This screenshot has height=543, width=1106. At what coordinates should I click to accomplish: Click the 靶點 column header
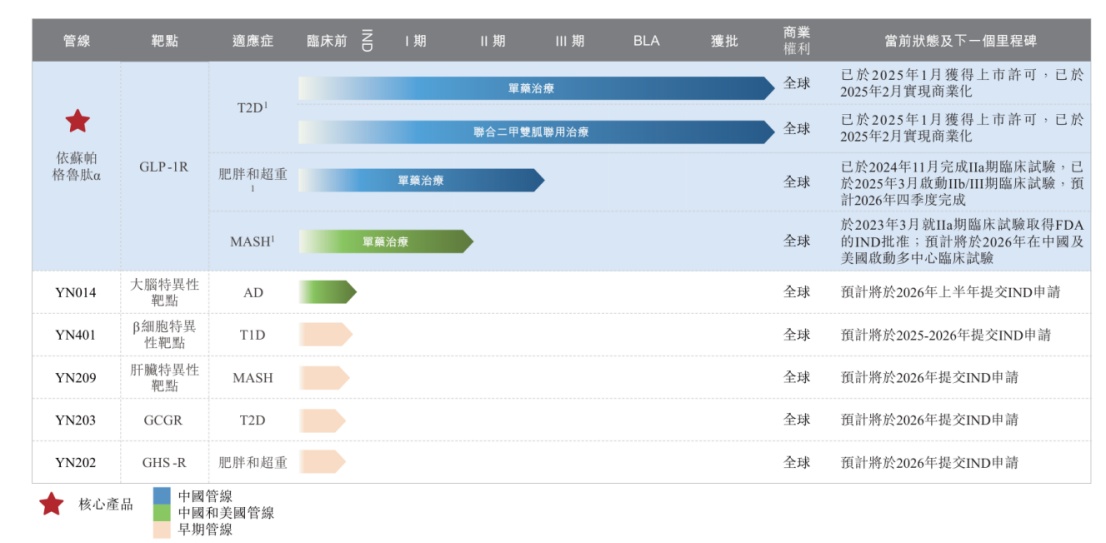164,41
